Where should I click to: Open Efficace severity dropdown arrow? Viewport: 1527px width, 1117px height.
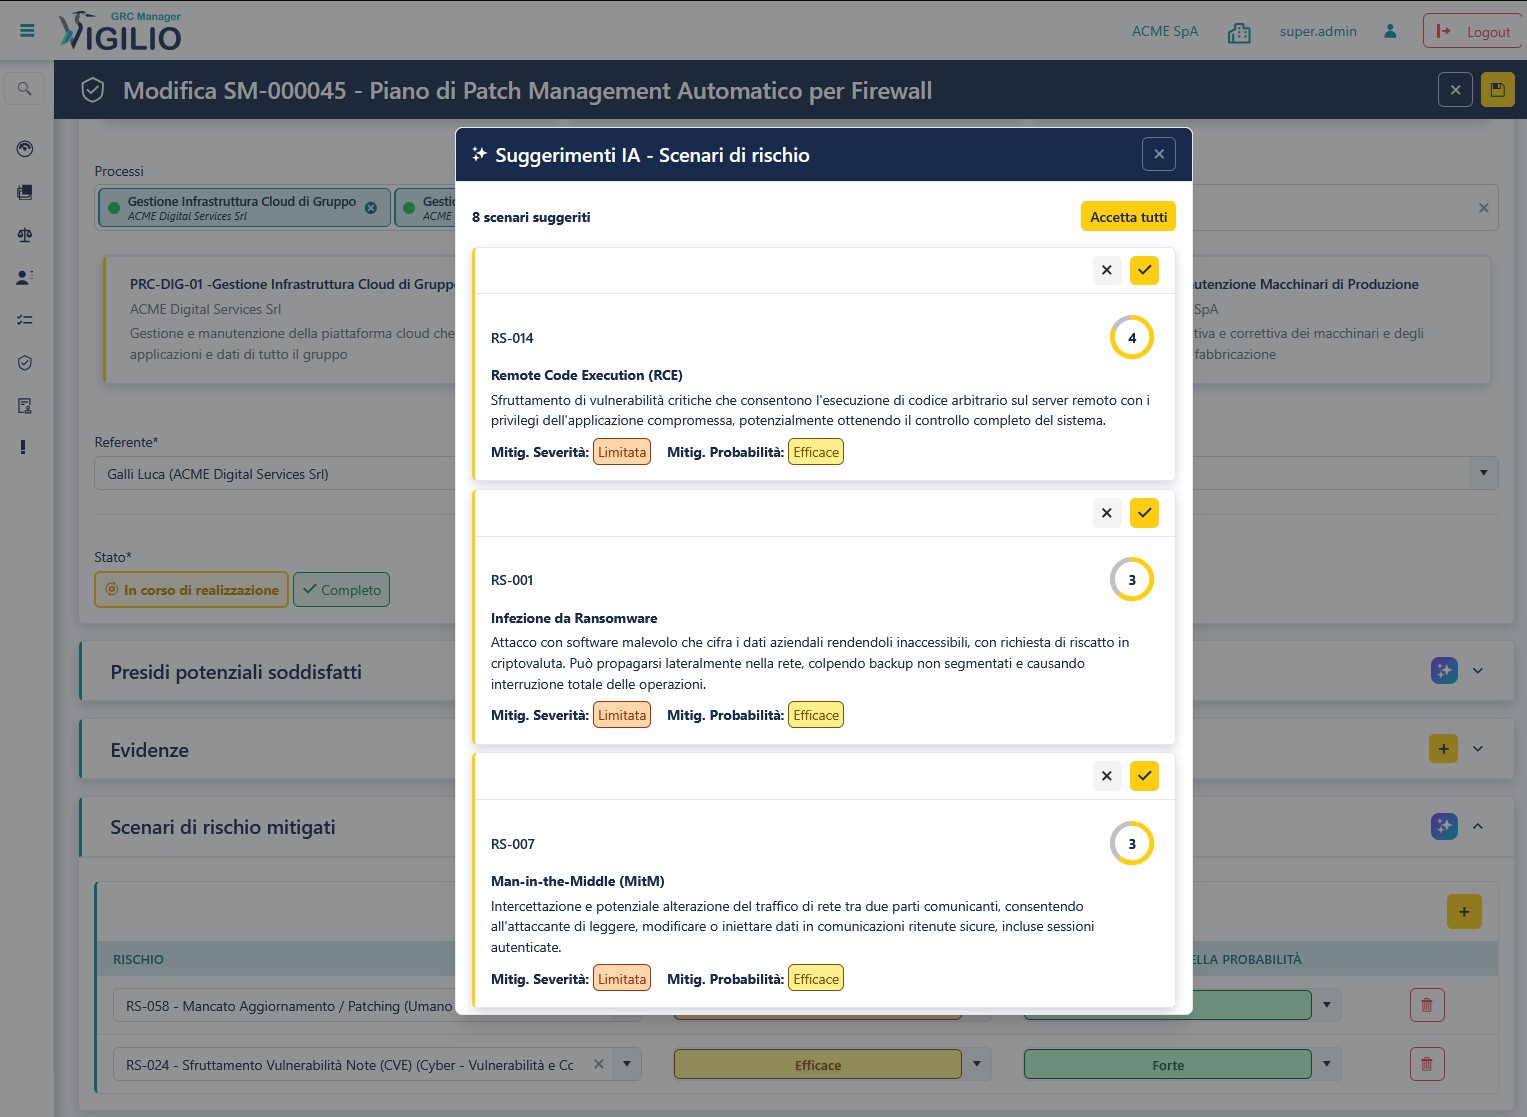pyautogui.click(x=977, y=1064)
